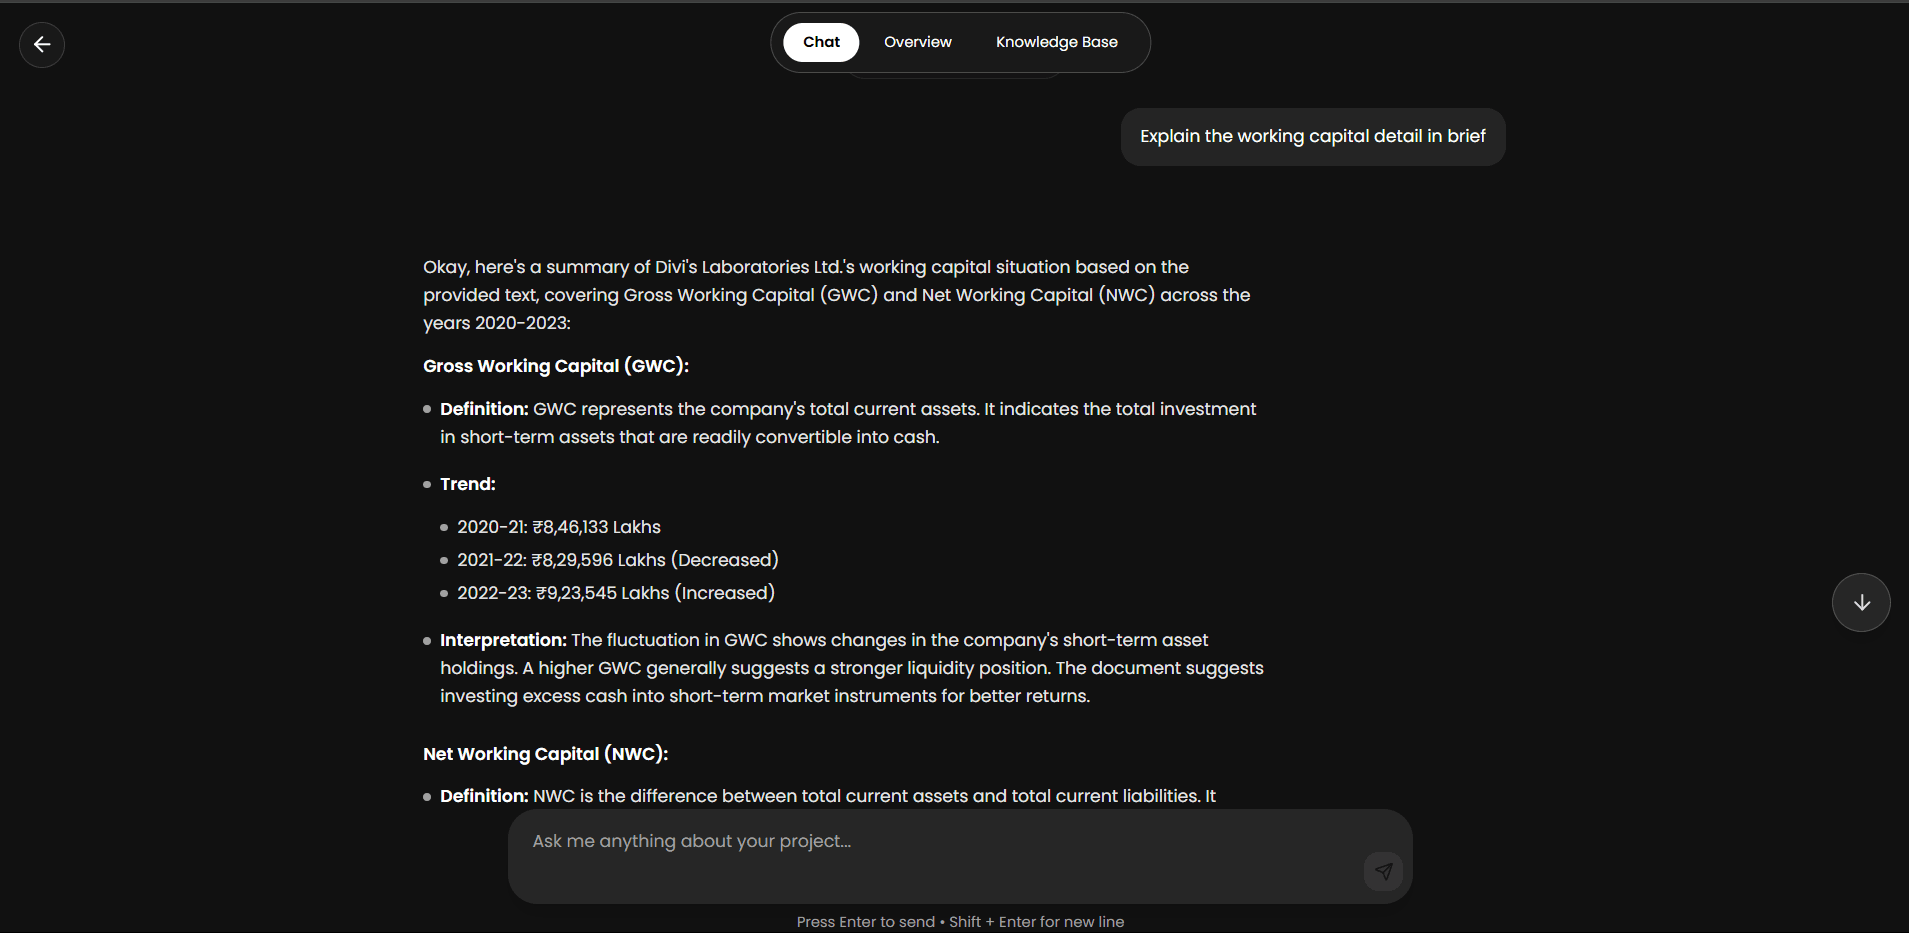This screenshot has height=933, width=1909.
Task: Click the send icon inside the message box
Action: (1383, 871)
